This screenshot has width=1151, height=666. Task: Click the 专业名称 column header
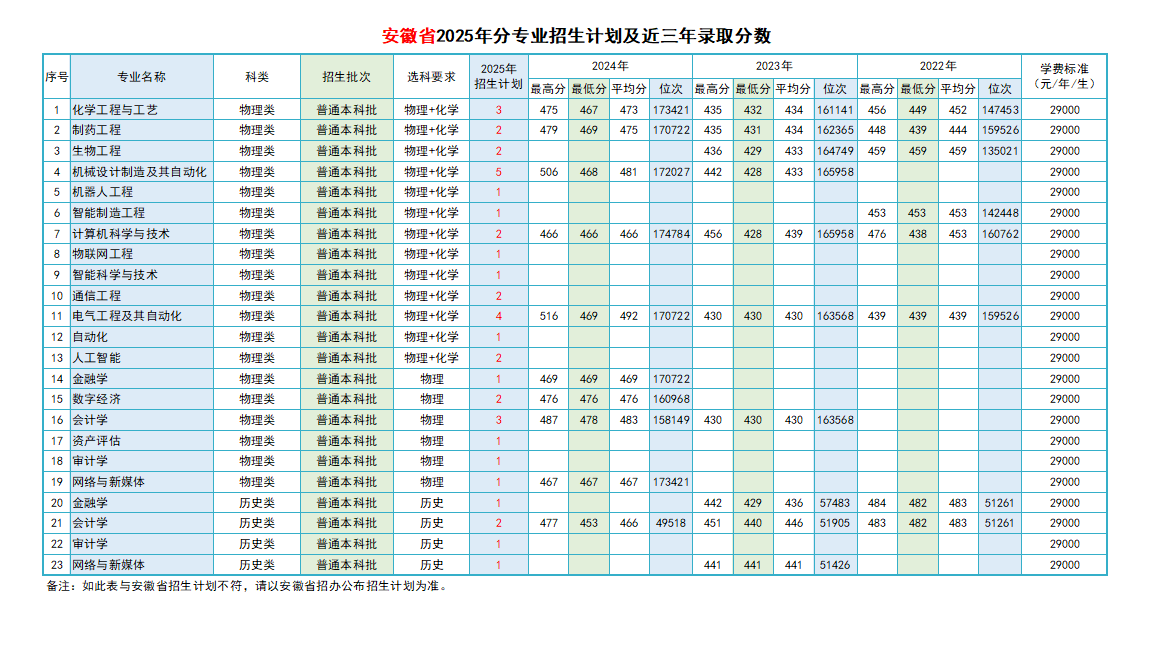pos(141,77)
